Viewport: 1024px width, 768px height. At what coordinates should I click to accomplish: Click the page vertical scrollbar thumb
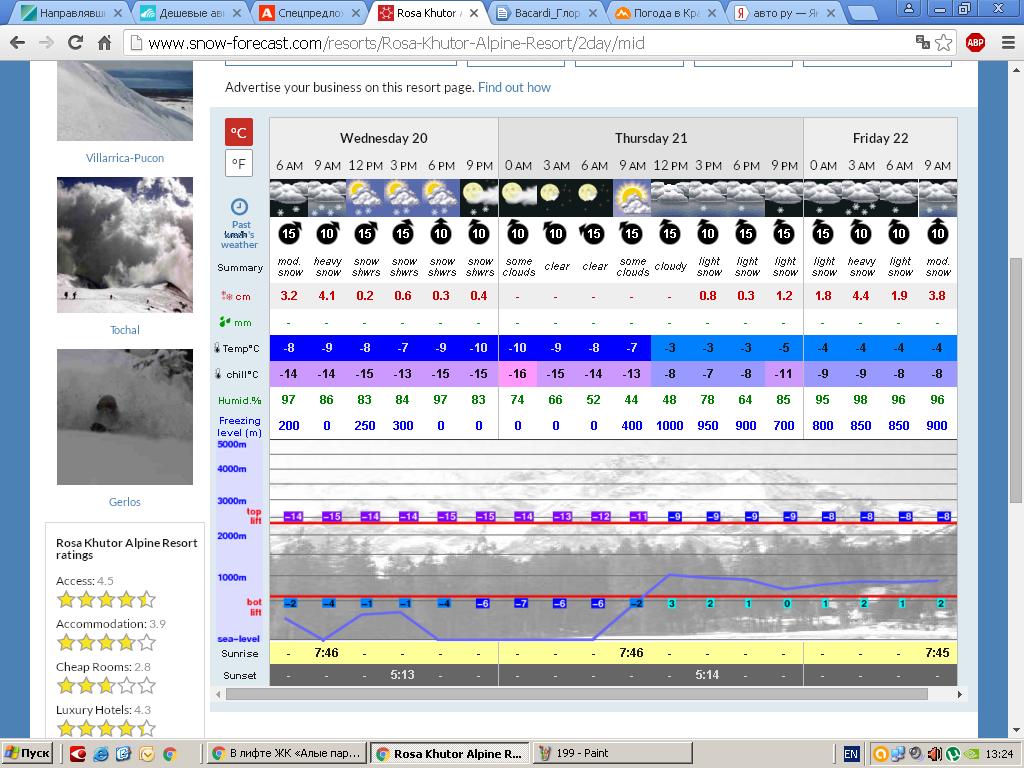point(1017,380)
